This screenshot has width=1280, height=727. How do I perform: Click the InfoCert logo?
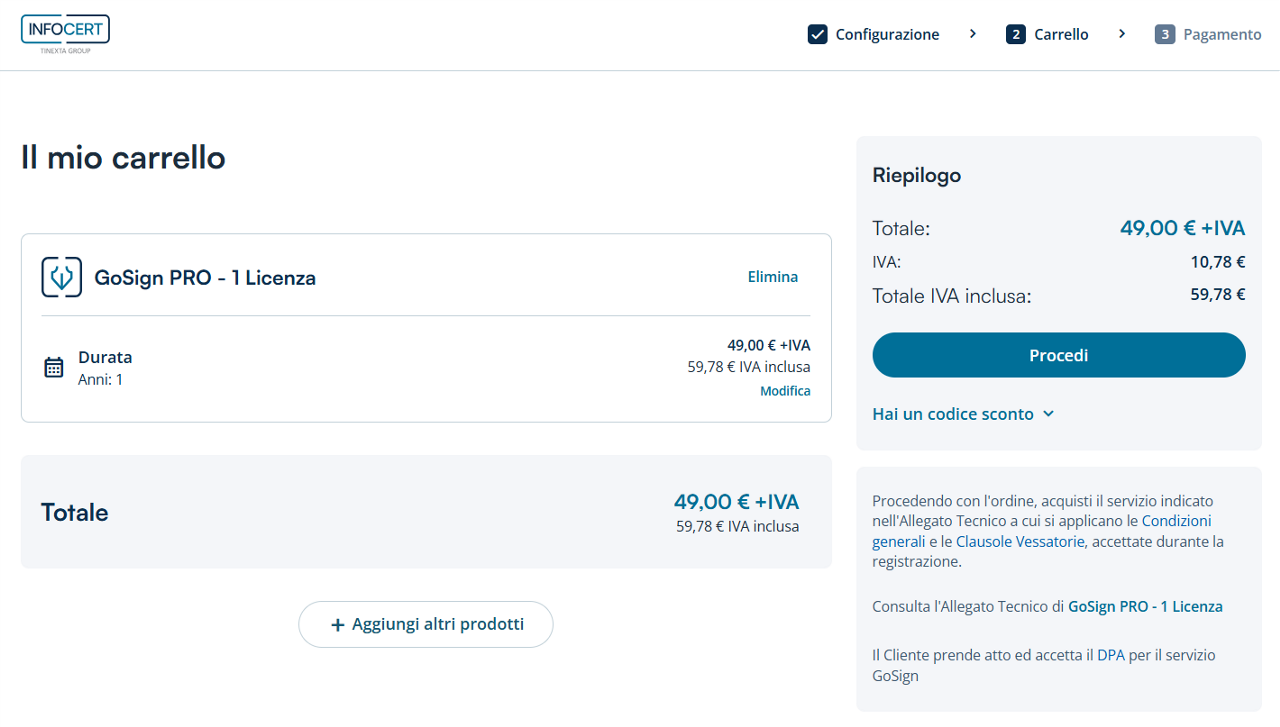[65, 33]
